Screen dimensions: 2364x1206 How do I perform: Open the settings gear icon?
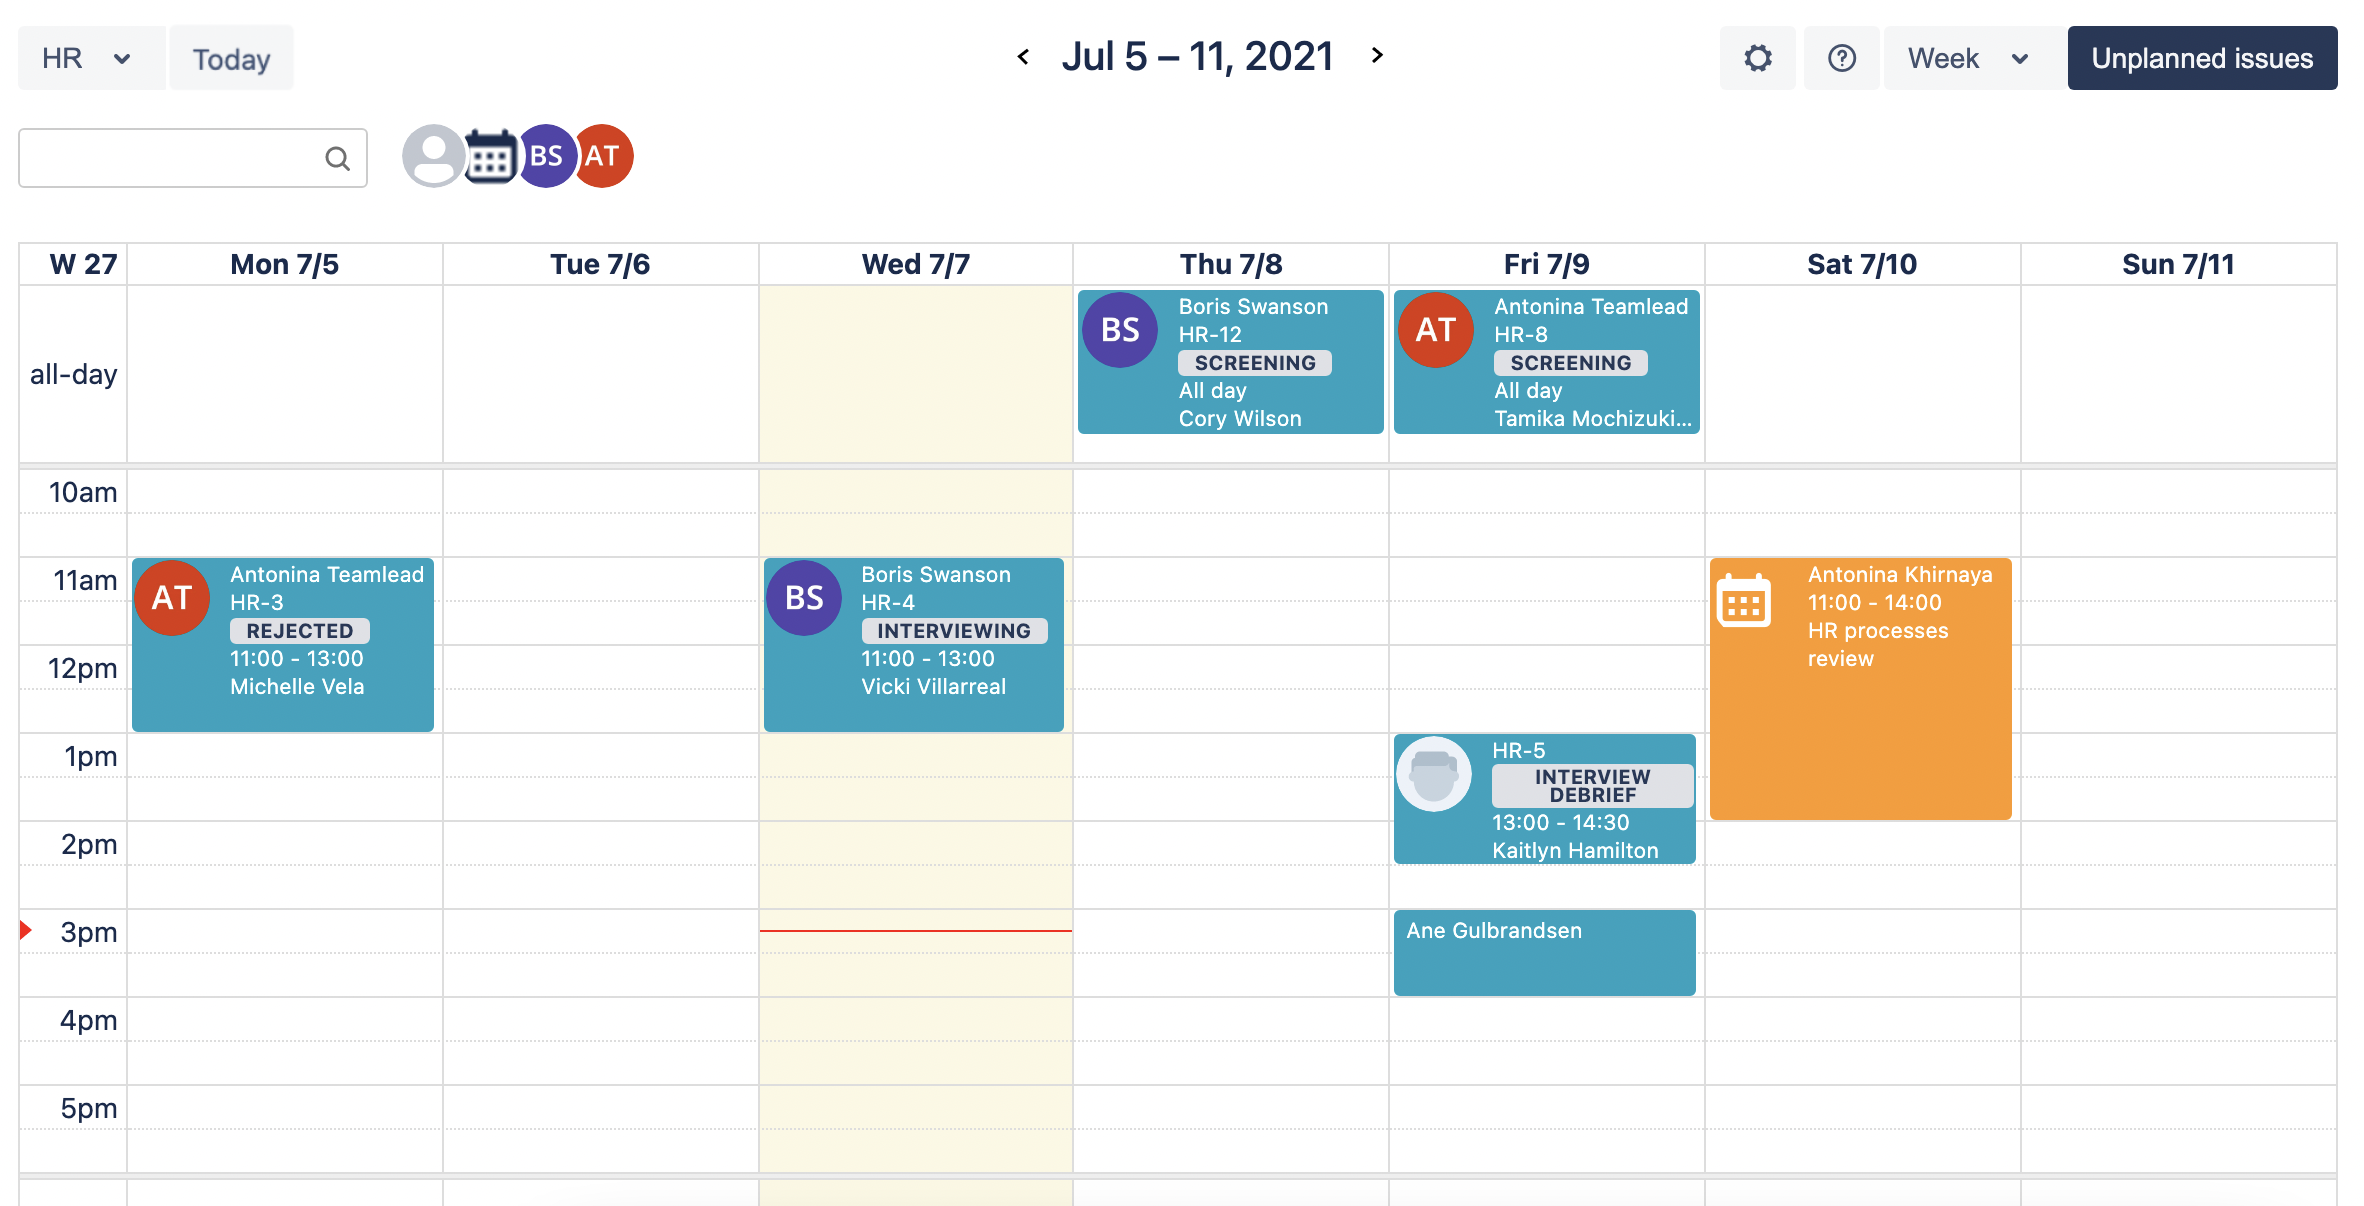1757,58
